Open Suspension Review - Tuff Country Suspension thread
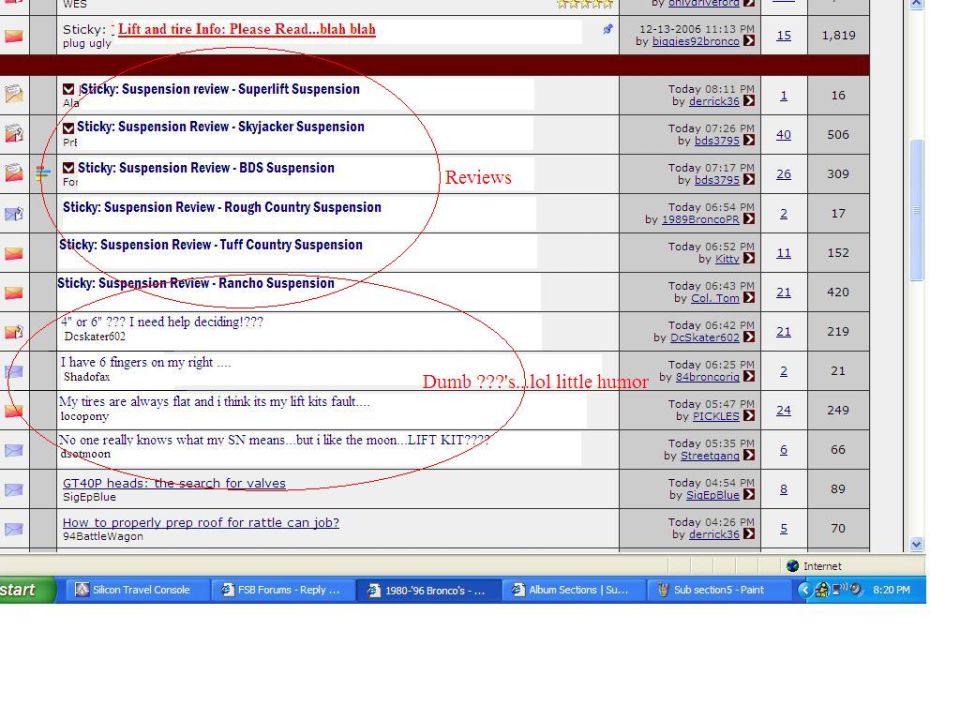The width and height of the screenshot is (960, 720). coord(211,245)
